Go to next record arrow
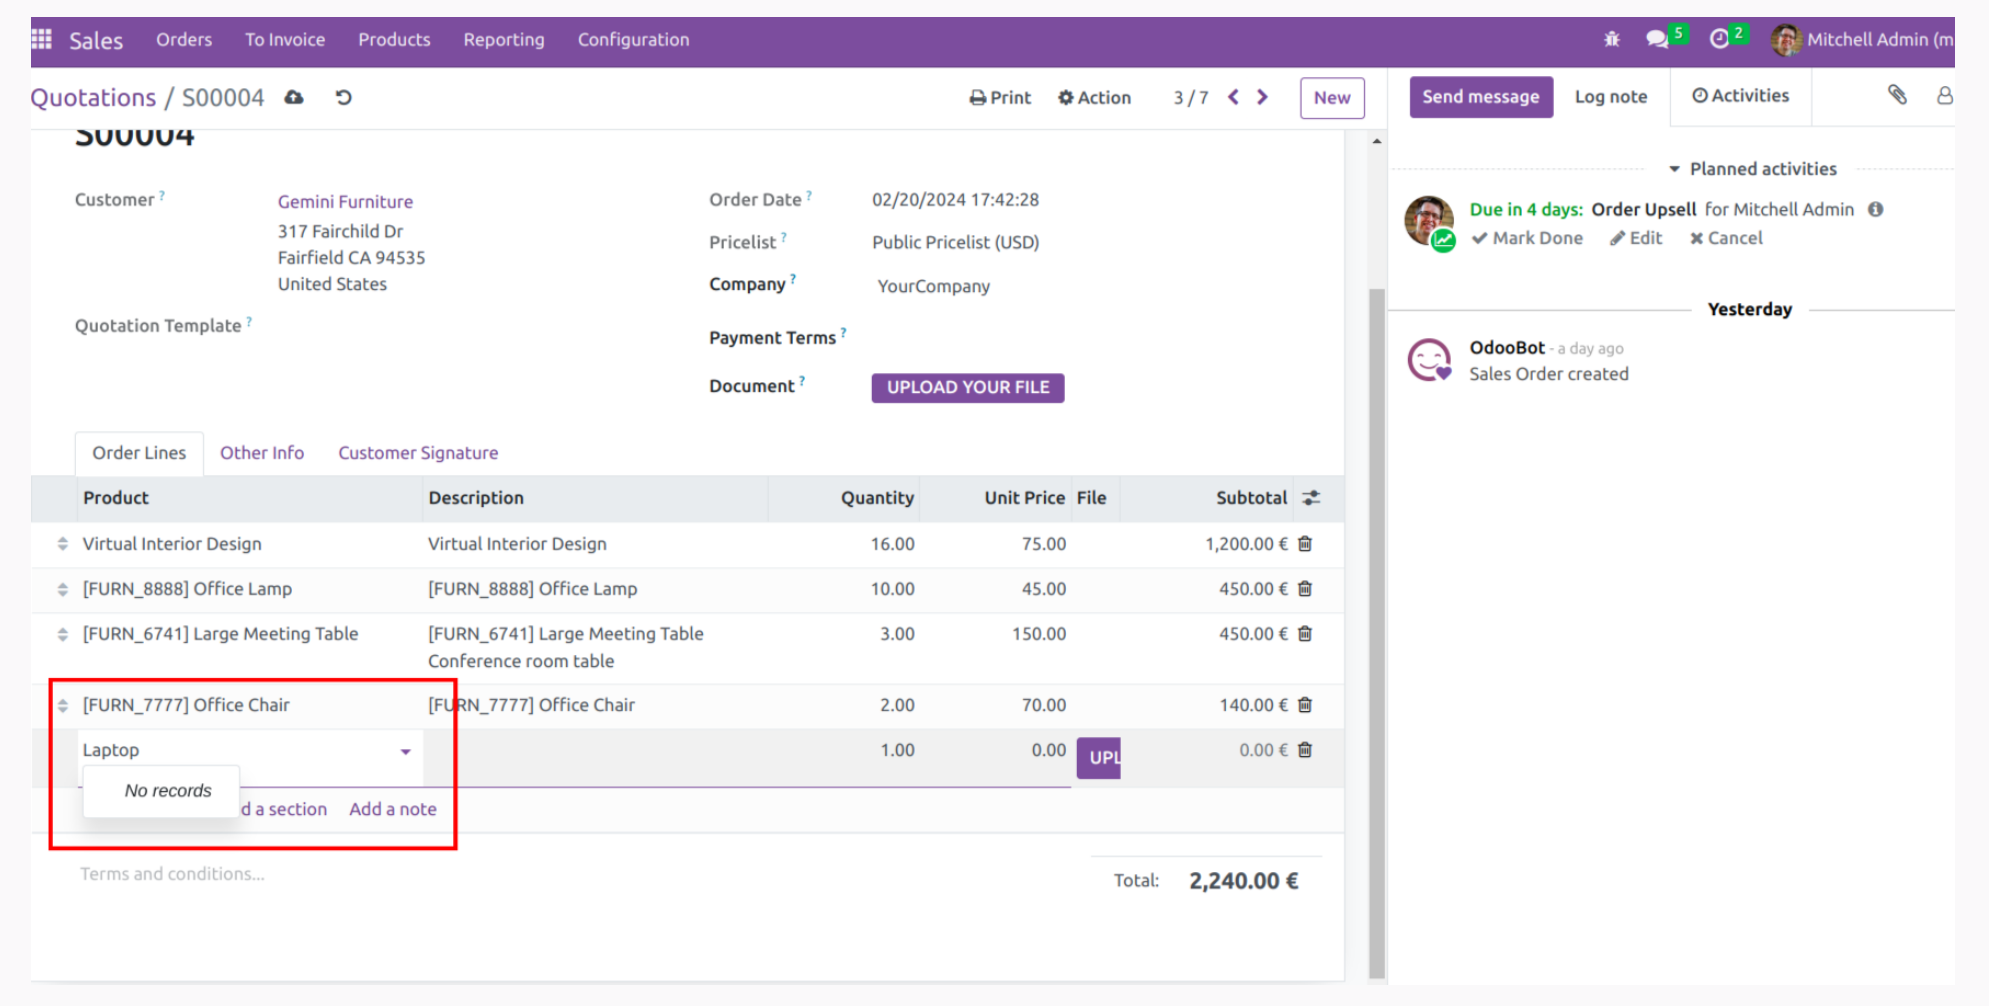The image size is (1989, 1006). pos(1262,97)
